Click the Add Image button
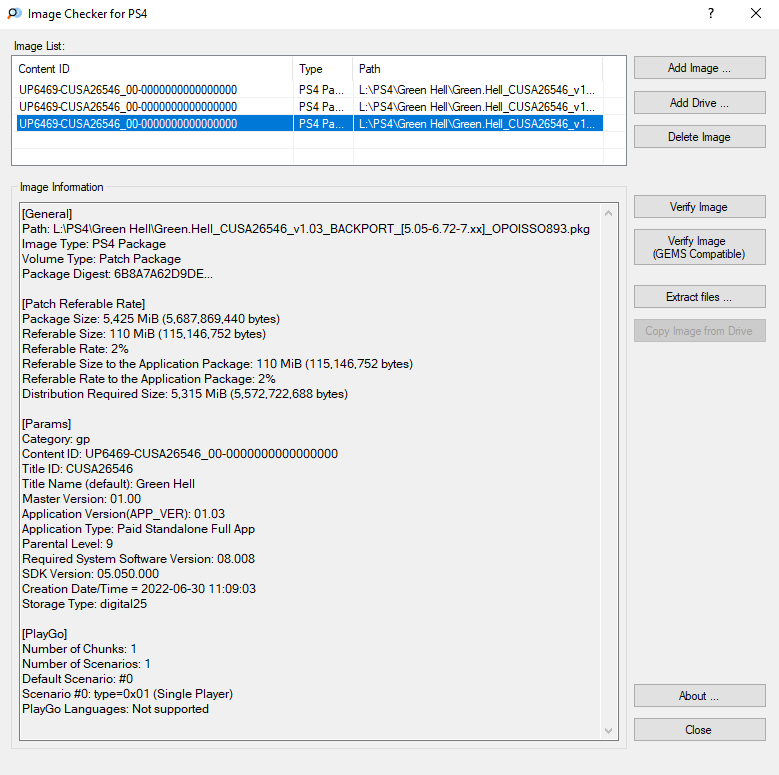Screen dimensions: 779x775 700,68
